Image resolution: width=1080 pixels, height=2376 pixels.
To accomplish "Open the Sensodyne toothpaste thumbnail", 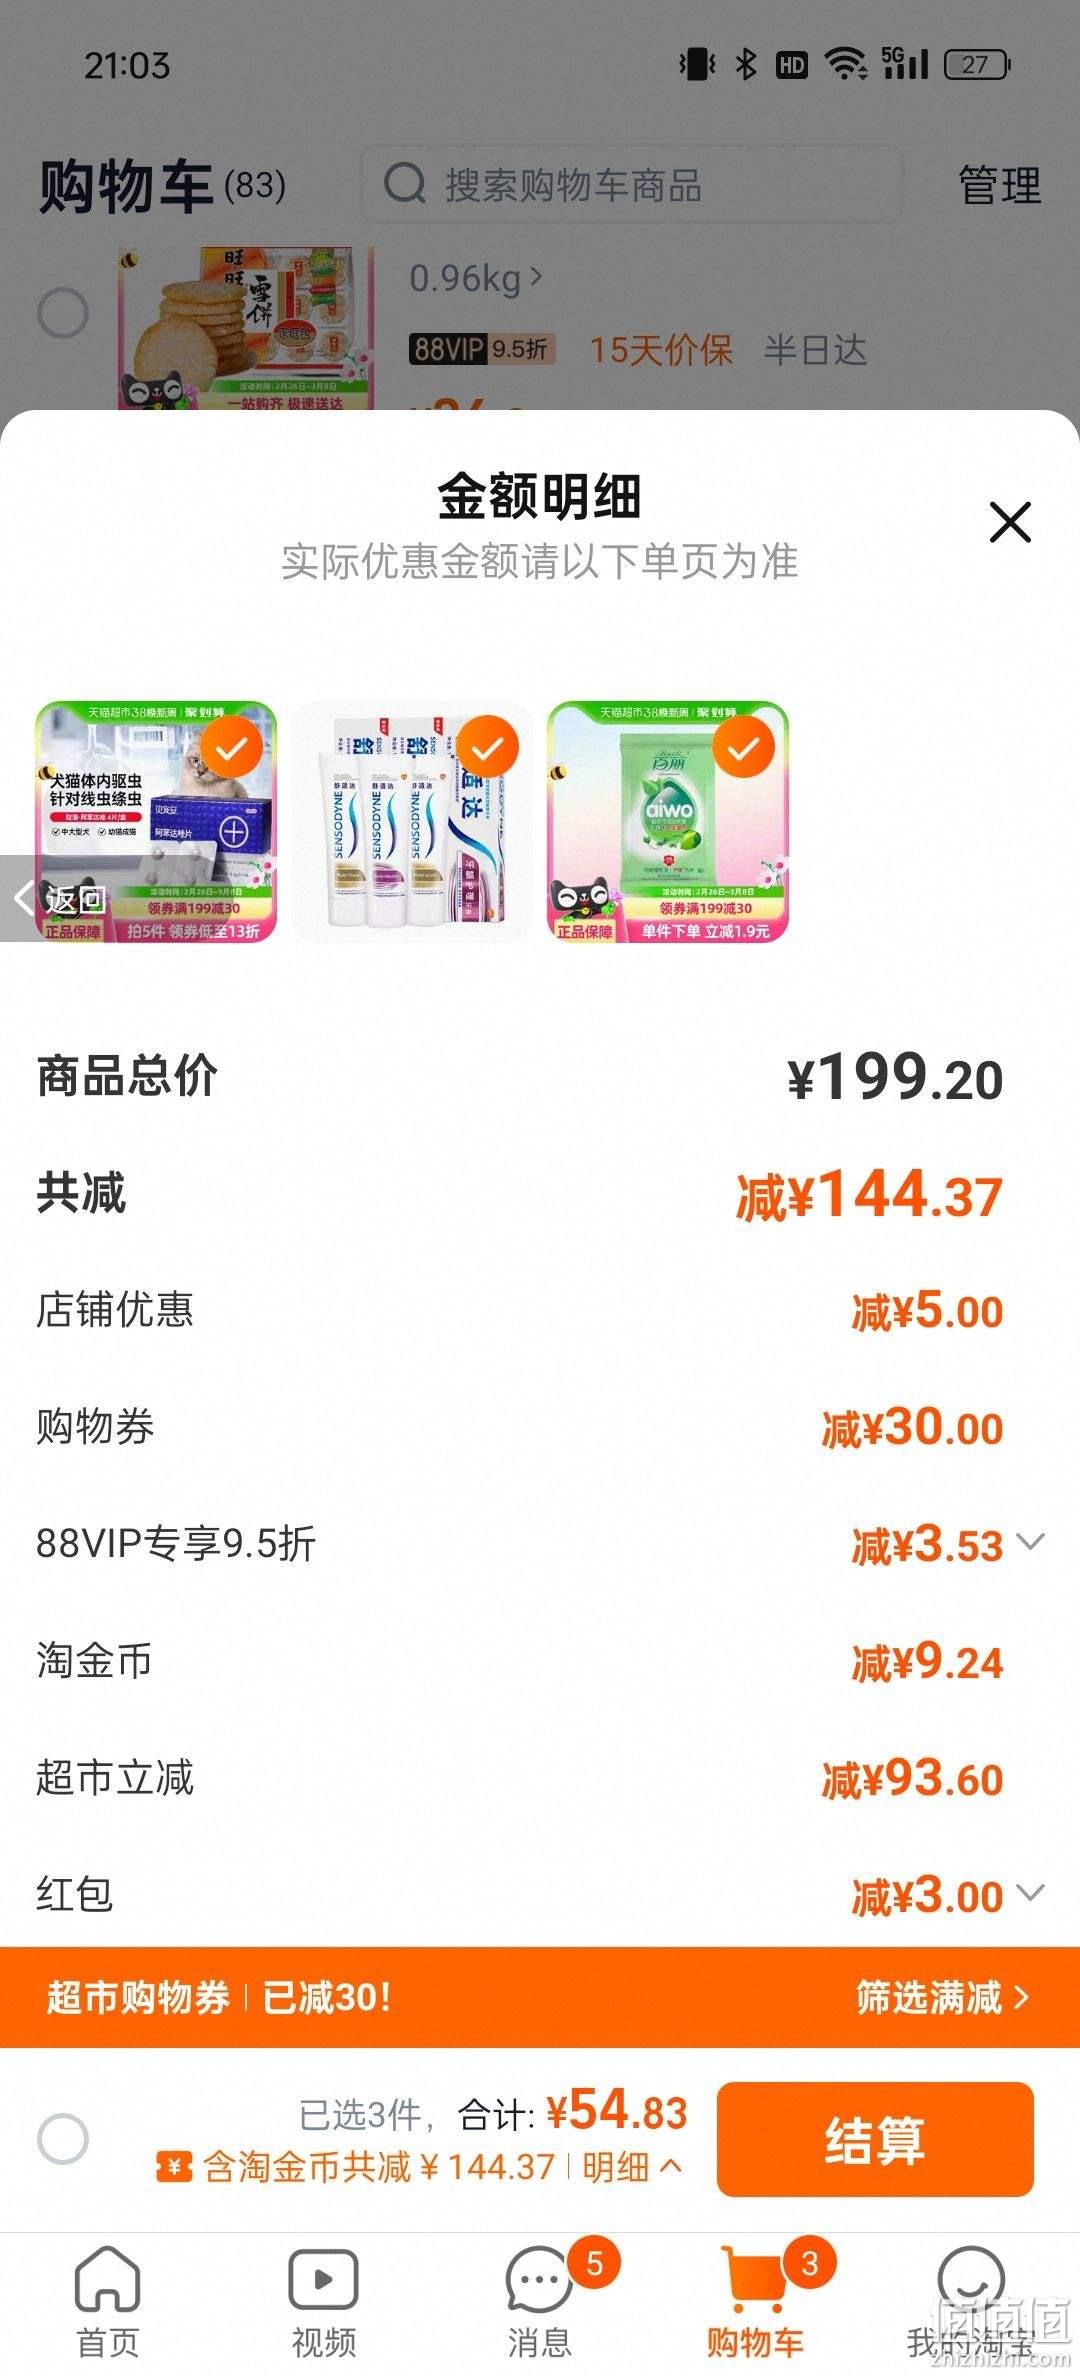I will (412, 821).
